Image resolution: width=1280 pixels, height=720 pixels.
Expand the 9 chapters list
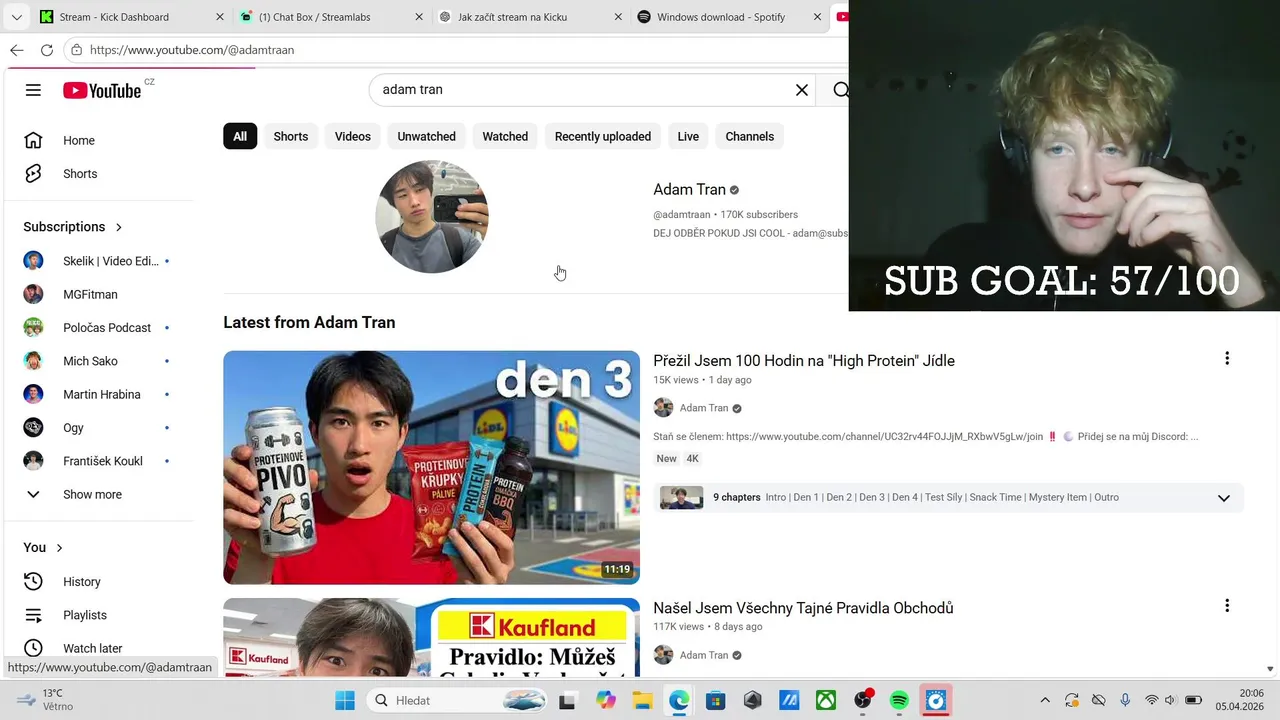pos(1223,498)
